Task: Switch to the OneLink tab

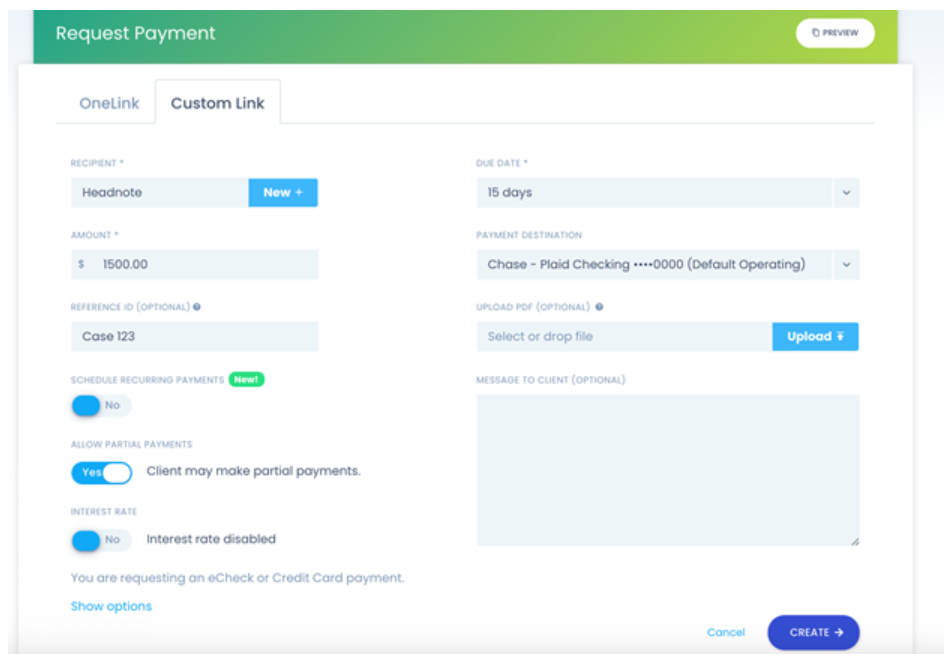Action: [x=109, y=103]
